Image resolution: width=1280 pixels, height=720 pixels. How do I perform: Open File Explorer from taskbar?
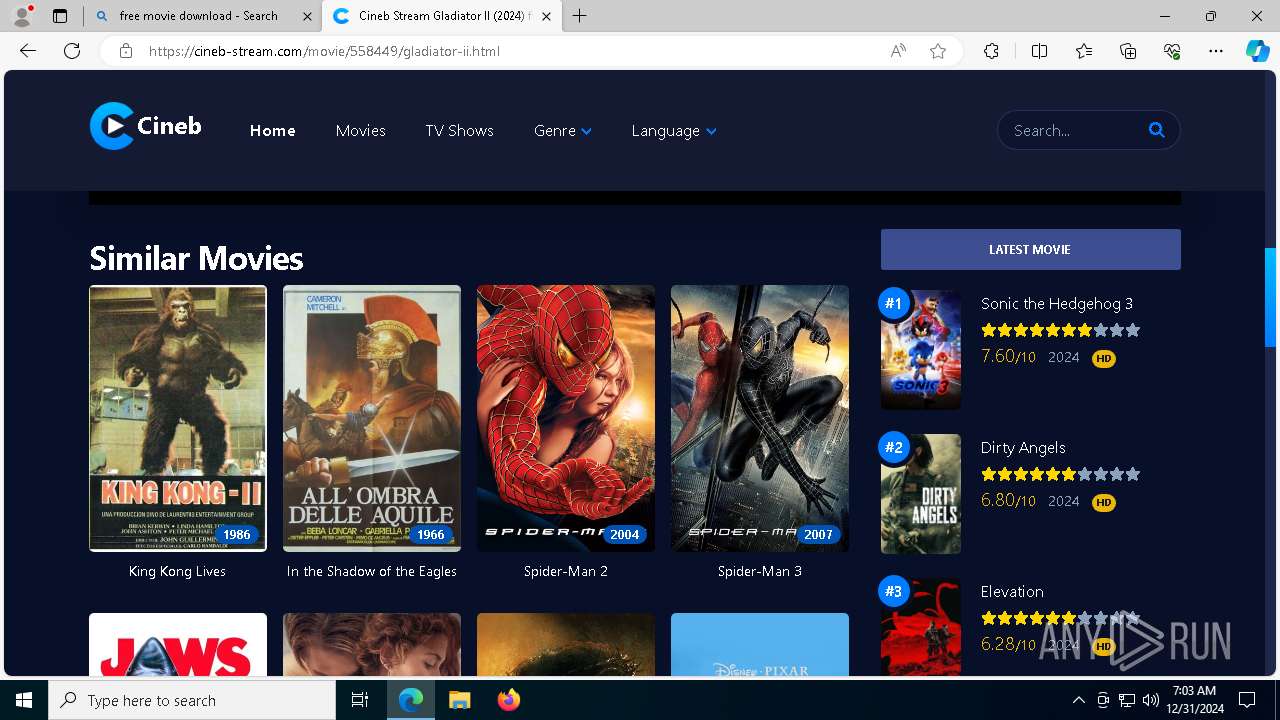(460, 700)
